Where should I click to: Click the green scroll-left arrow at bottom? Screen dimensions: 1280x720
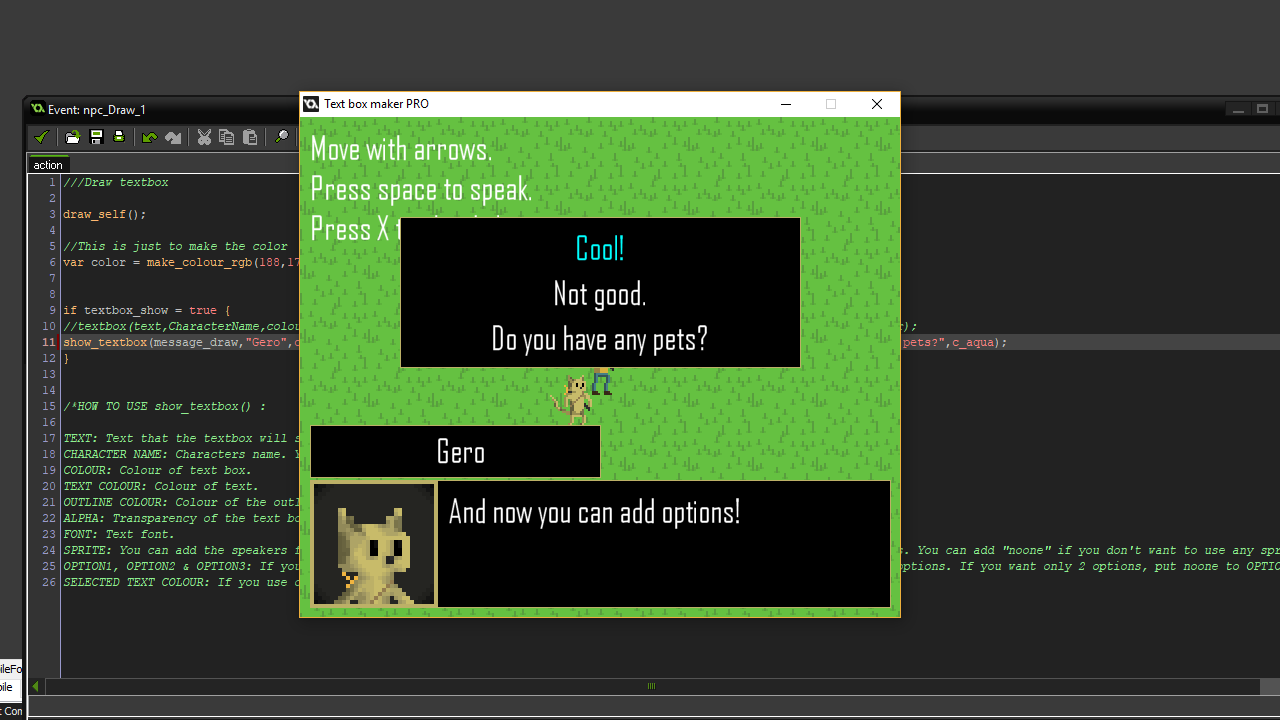(x=34, y=686)
